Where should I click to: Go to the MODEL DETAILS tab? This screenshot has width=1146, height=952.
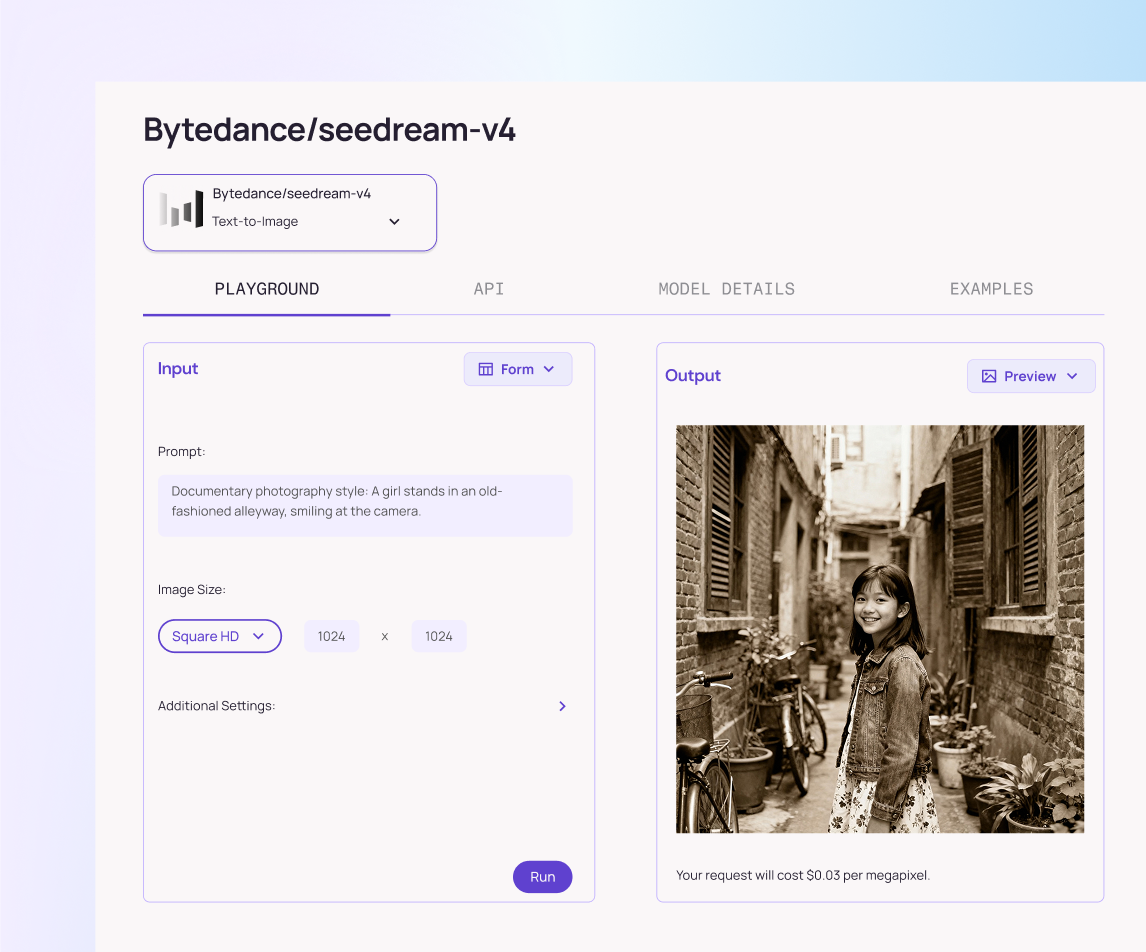[x=726, y=289]
